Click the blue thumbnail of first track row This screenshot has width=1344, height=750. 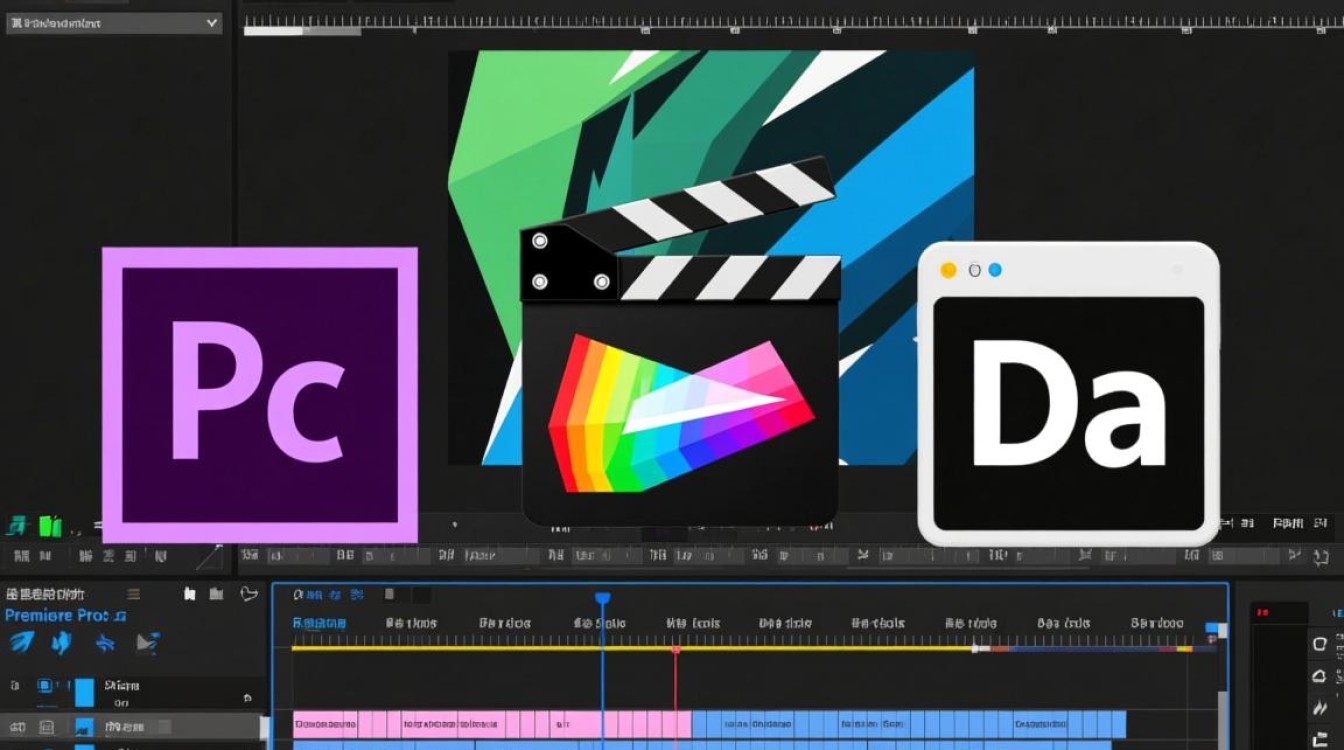pyautogui.click(x=84, y=692)
